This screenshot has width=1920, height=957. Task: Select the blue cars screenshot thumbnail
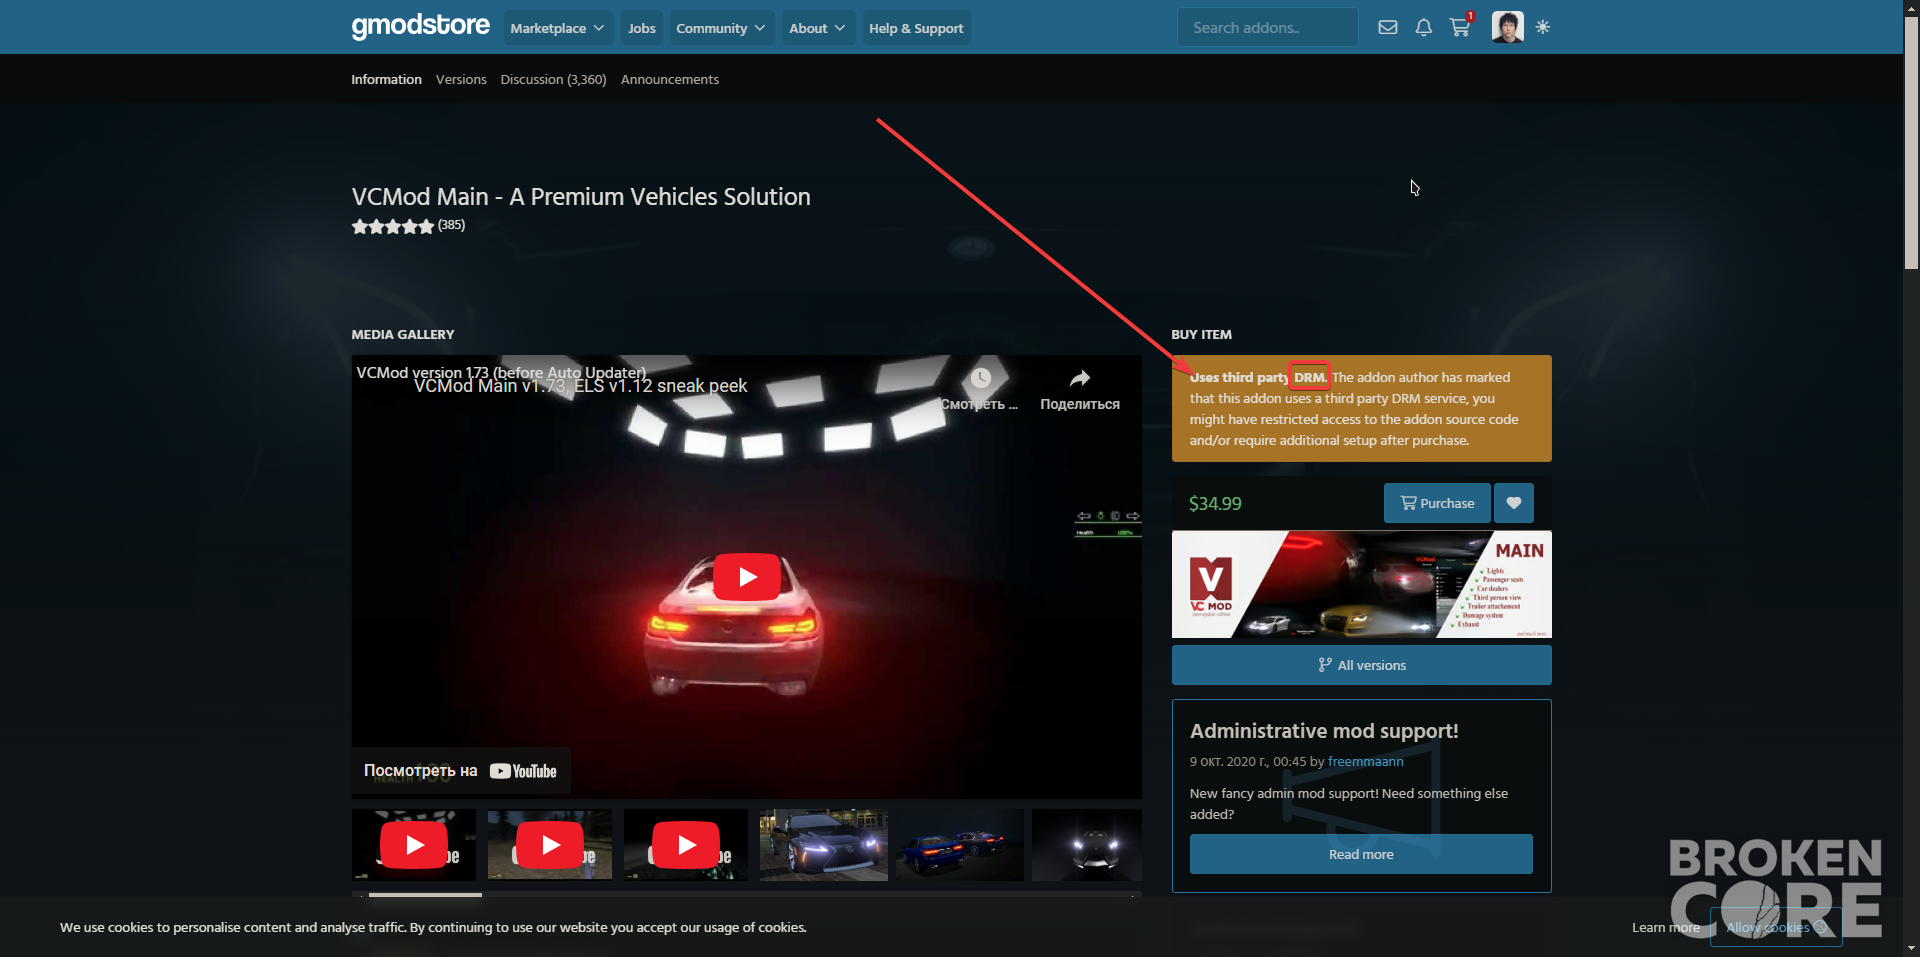pos(960,845)
